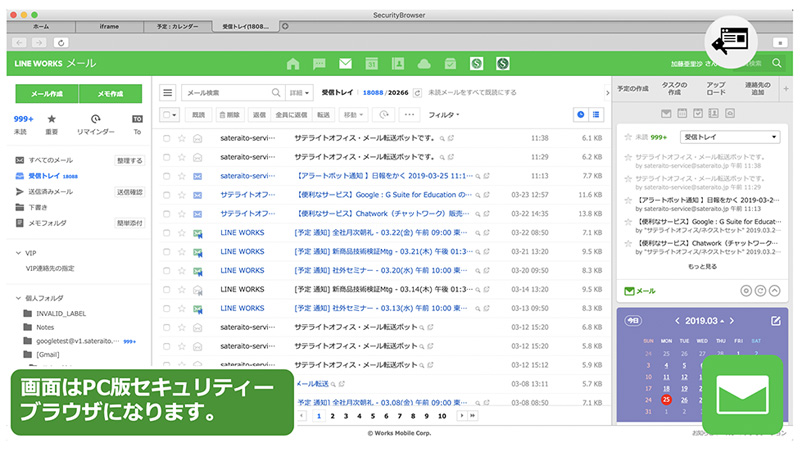Open the compose note icon on calendar widget
Screen dimensions: 800x460
[x=776, y=321]
